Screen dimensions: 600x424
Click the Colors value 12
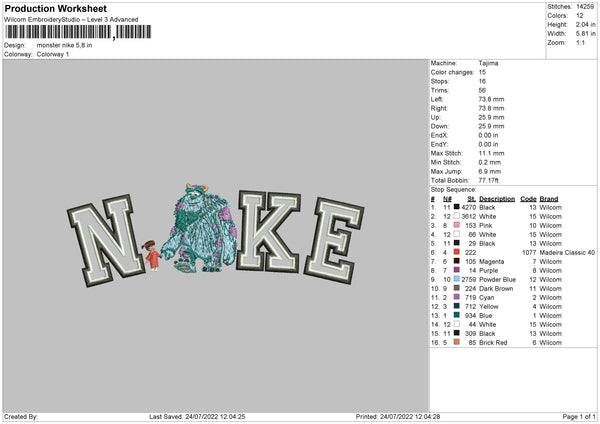[580, 16]
